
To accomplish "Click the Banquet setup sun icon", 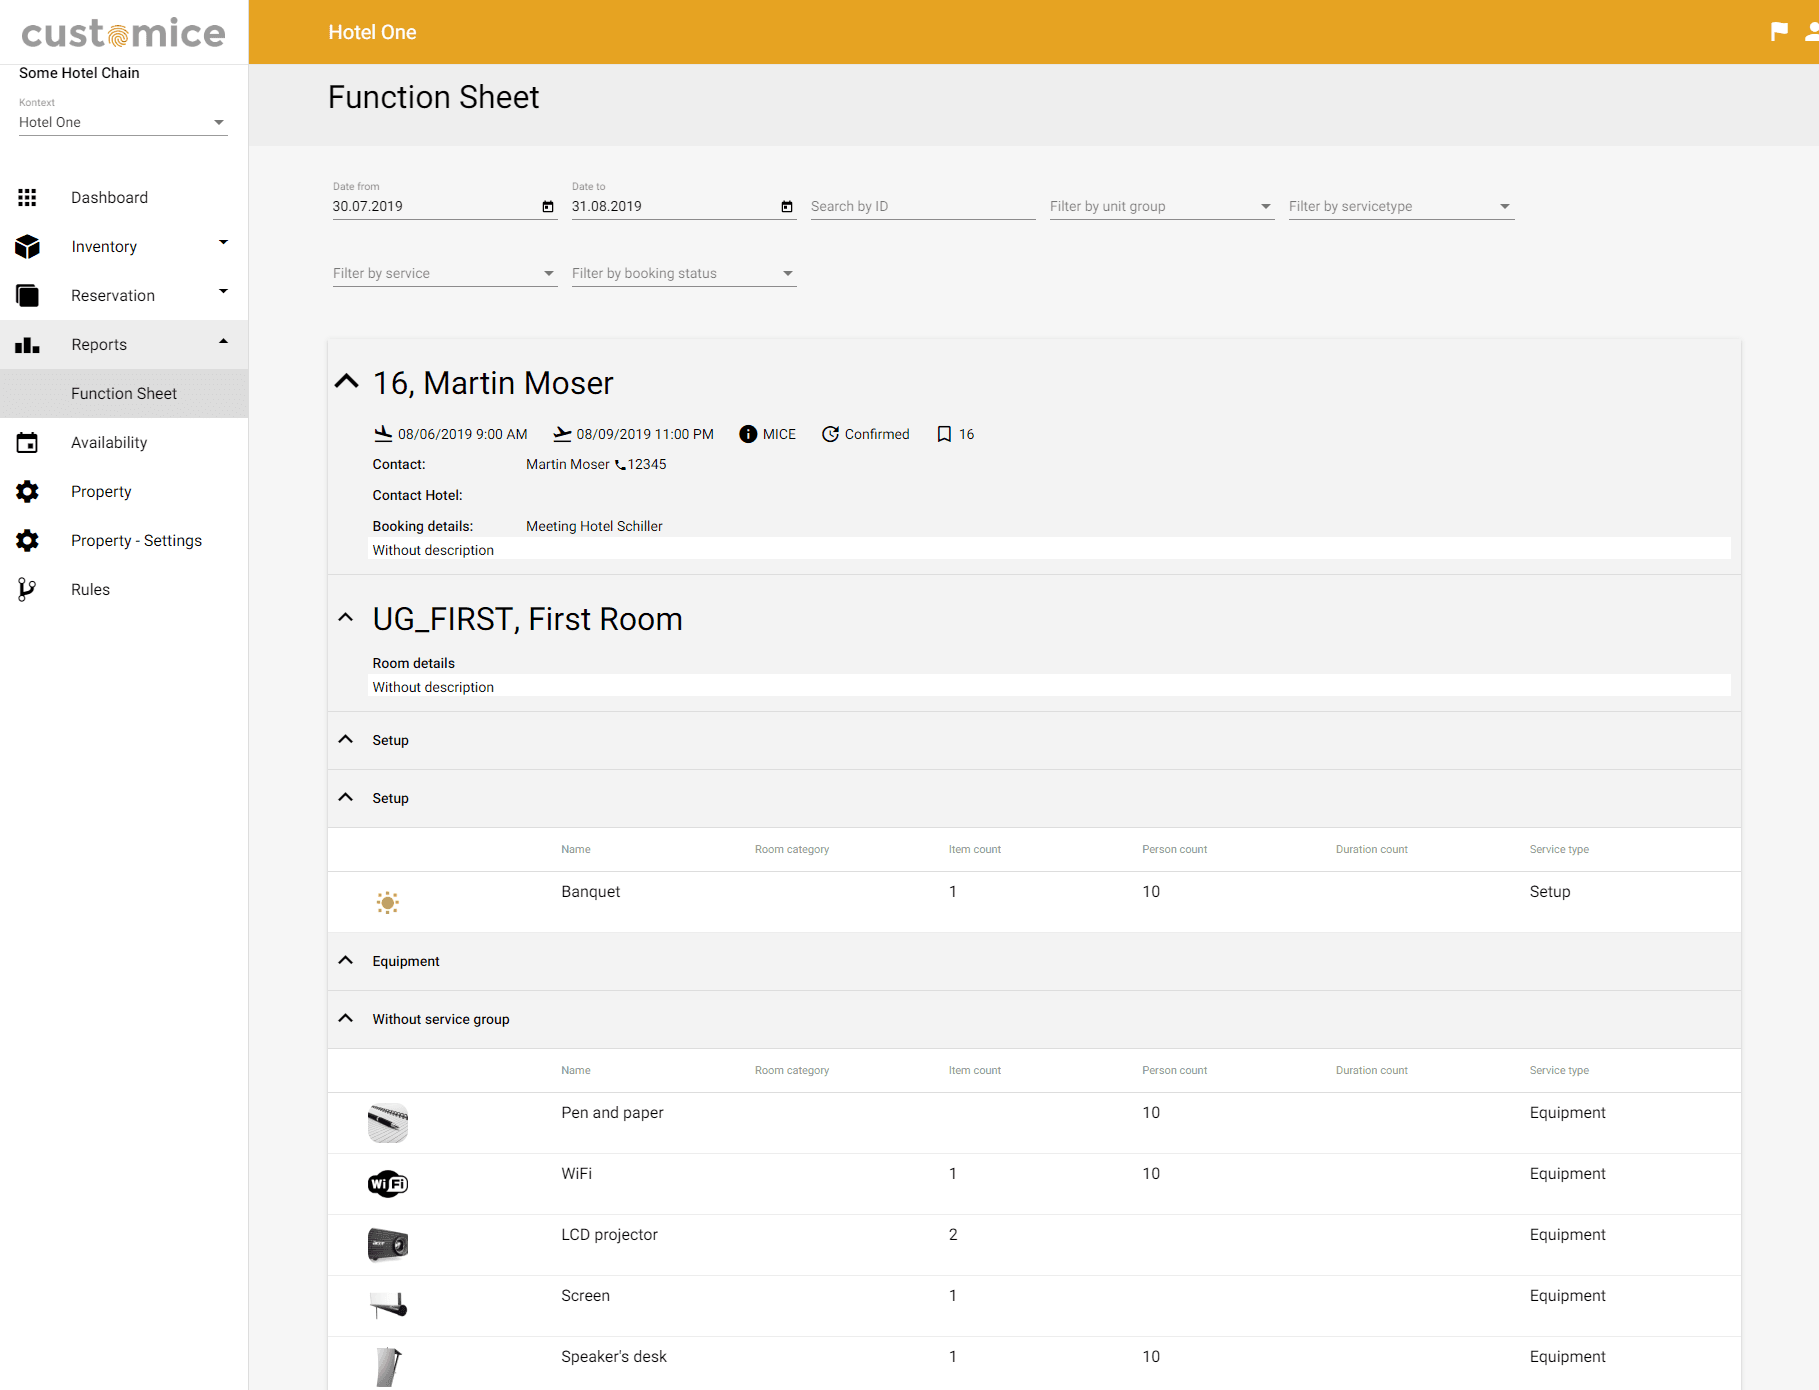I will click(388, 903).
